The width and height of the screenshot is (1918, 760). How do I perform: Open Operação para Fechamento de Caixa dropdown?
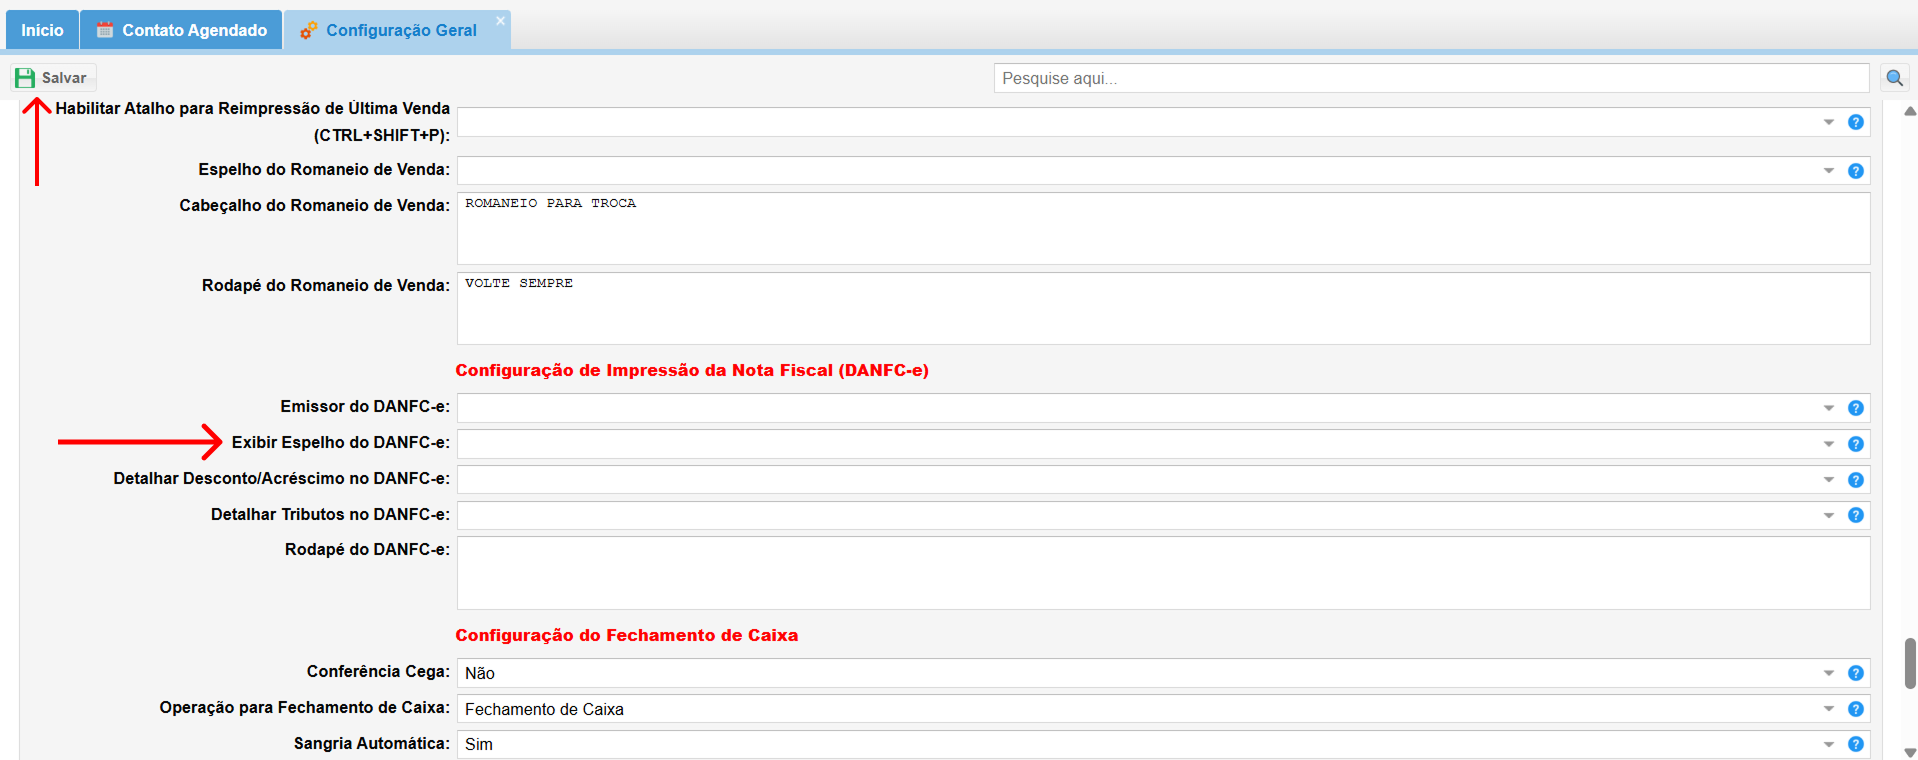point(1828,709)
